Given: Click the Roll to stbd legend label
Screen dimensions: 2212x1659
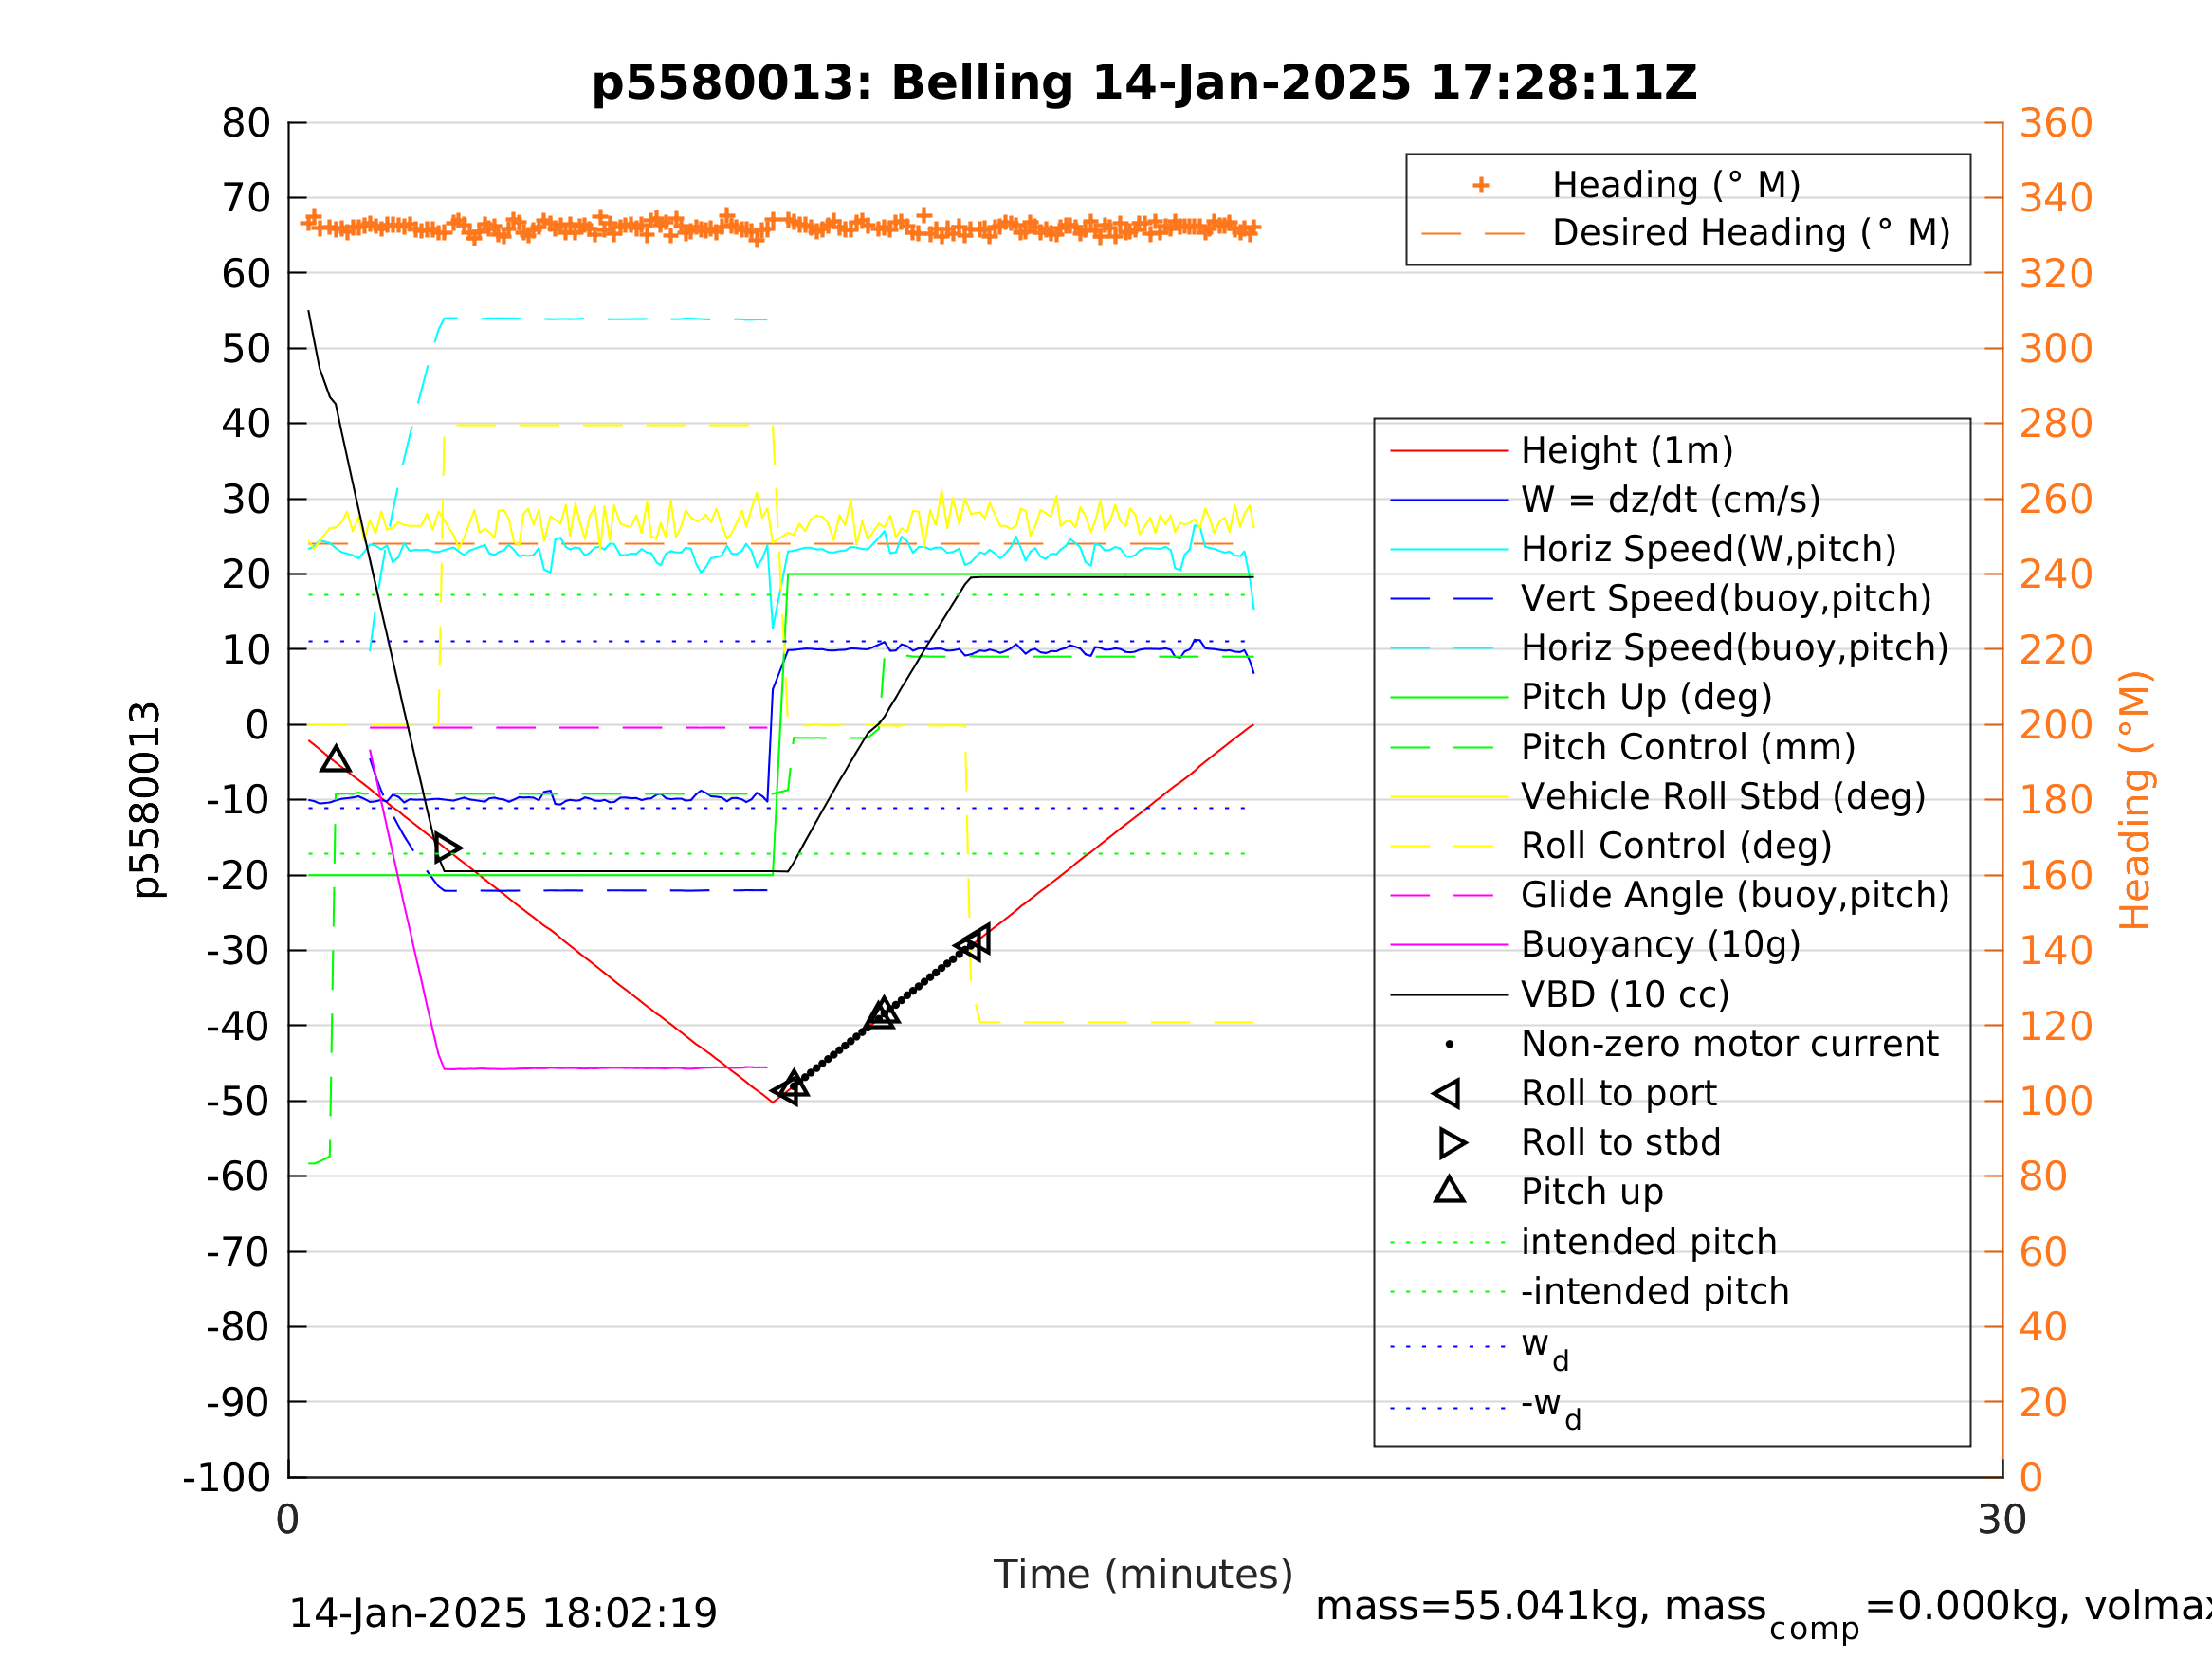Looking at the screenshot, I should click(x=1621, y=1142).
